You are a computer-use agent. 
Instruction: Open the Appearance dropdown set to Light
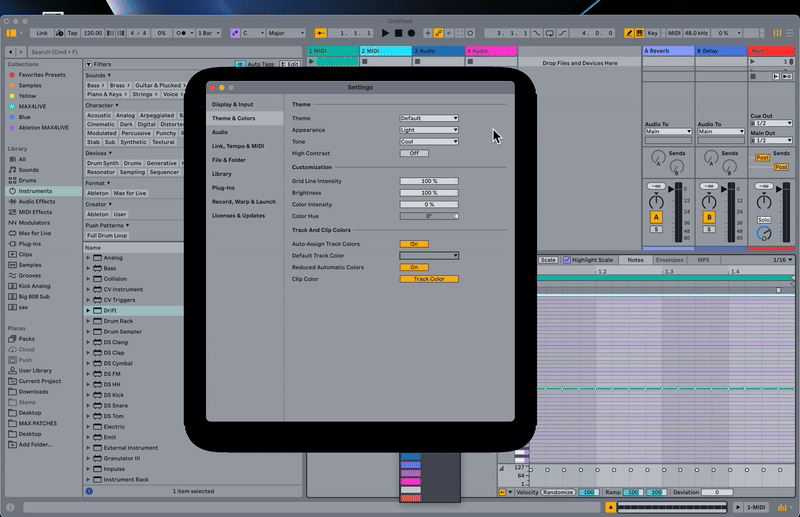click(x=429, y=130)
